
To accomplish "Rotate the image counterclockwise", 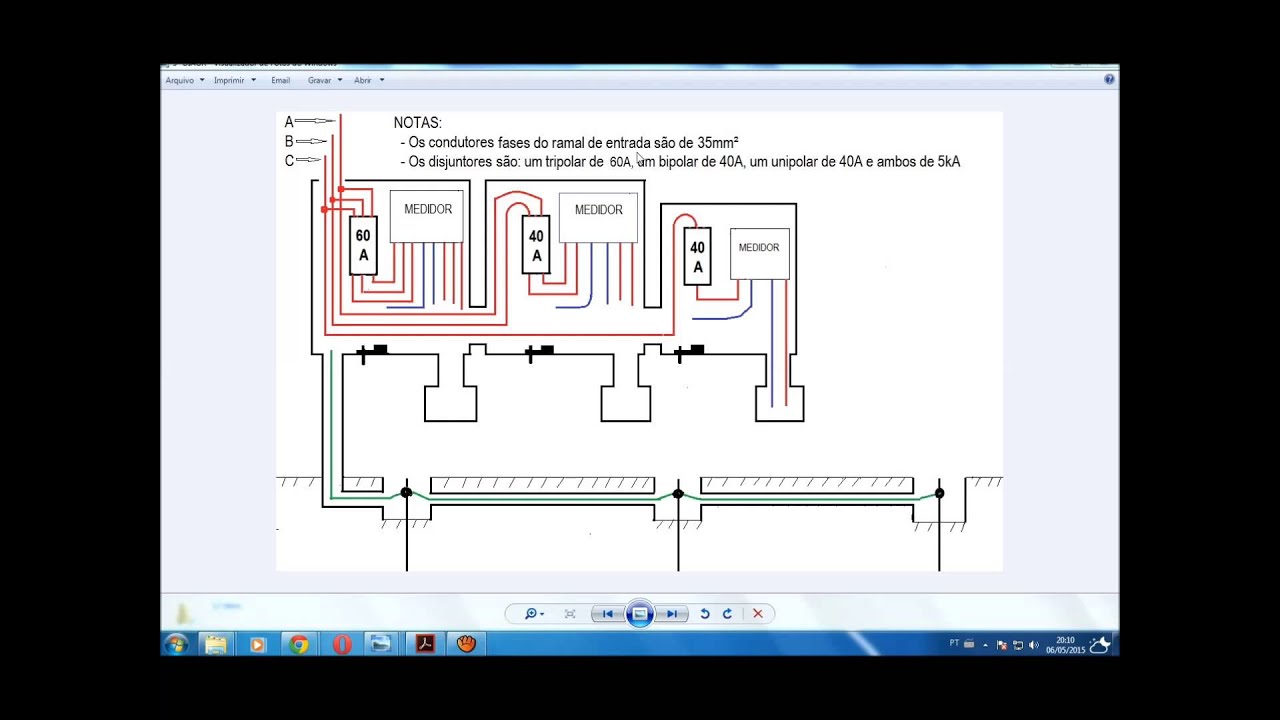I will coord(705,614).
